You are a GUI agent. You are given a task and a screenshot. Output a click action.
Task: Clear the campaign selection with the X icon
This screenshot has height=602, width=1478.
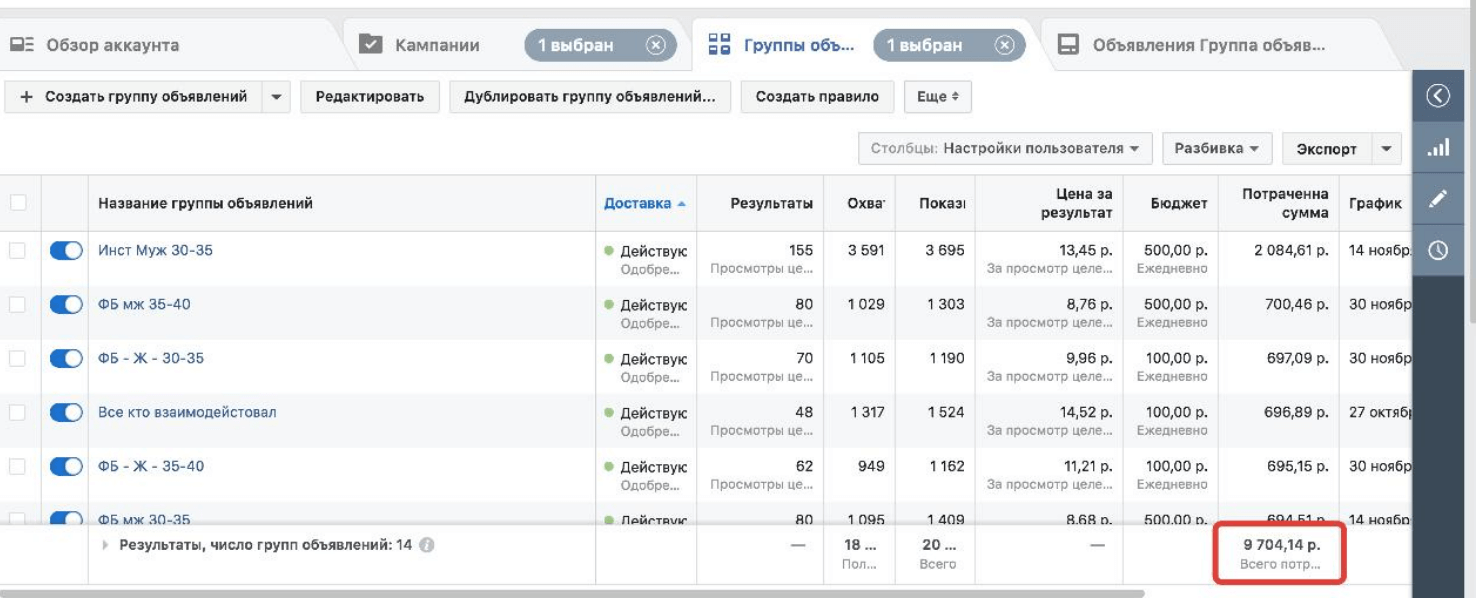tap(656, 45)
